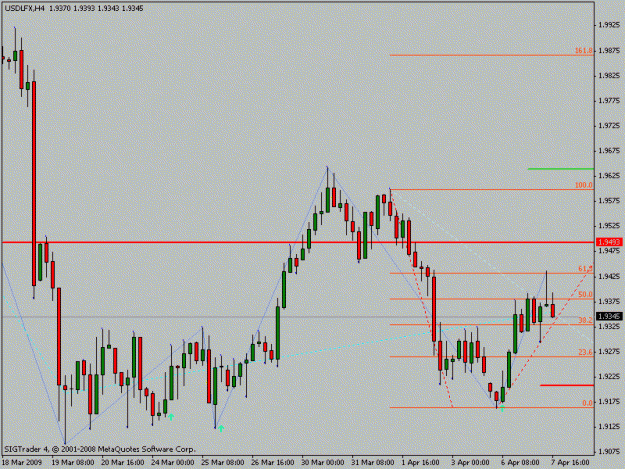Click the 1.9875 price scale value
Screen dimensions: 625x469
(609, 50)
